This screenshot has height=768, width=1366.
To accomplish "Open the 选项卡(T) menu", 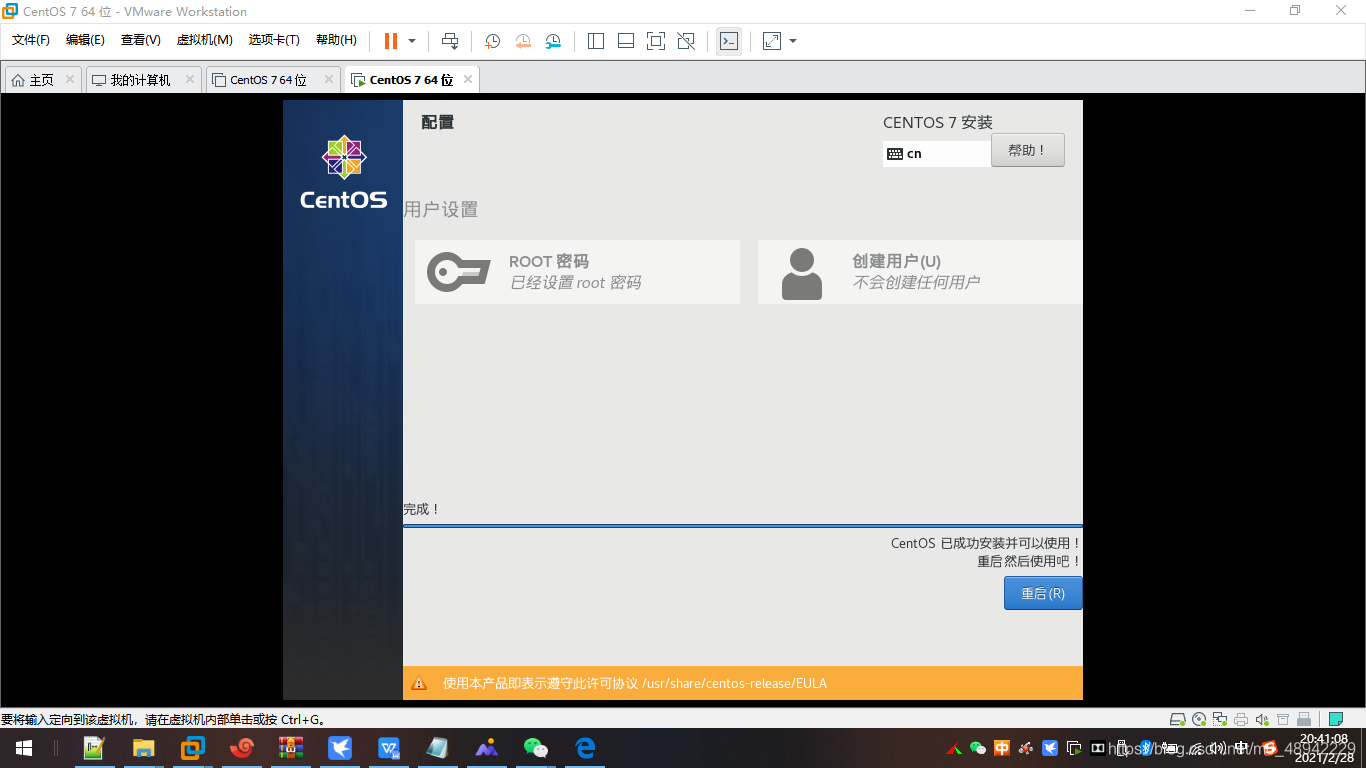I will pos(274,40).
